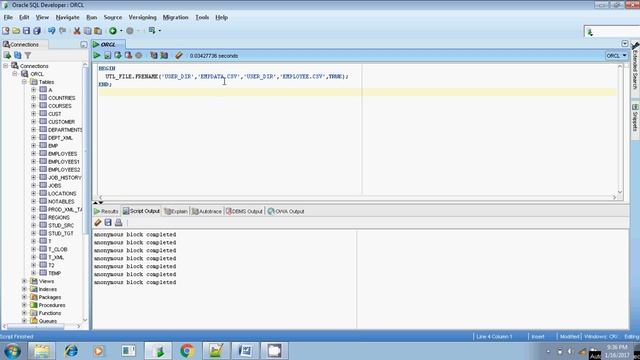Open the Source menu
Viewport: 640px width, 360px height.
coord(113,18)
